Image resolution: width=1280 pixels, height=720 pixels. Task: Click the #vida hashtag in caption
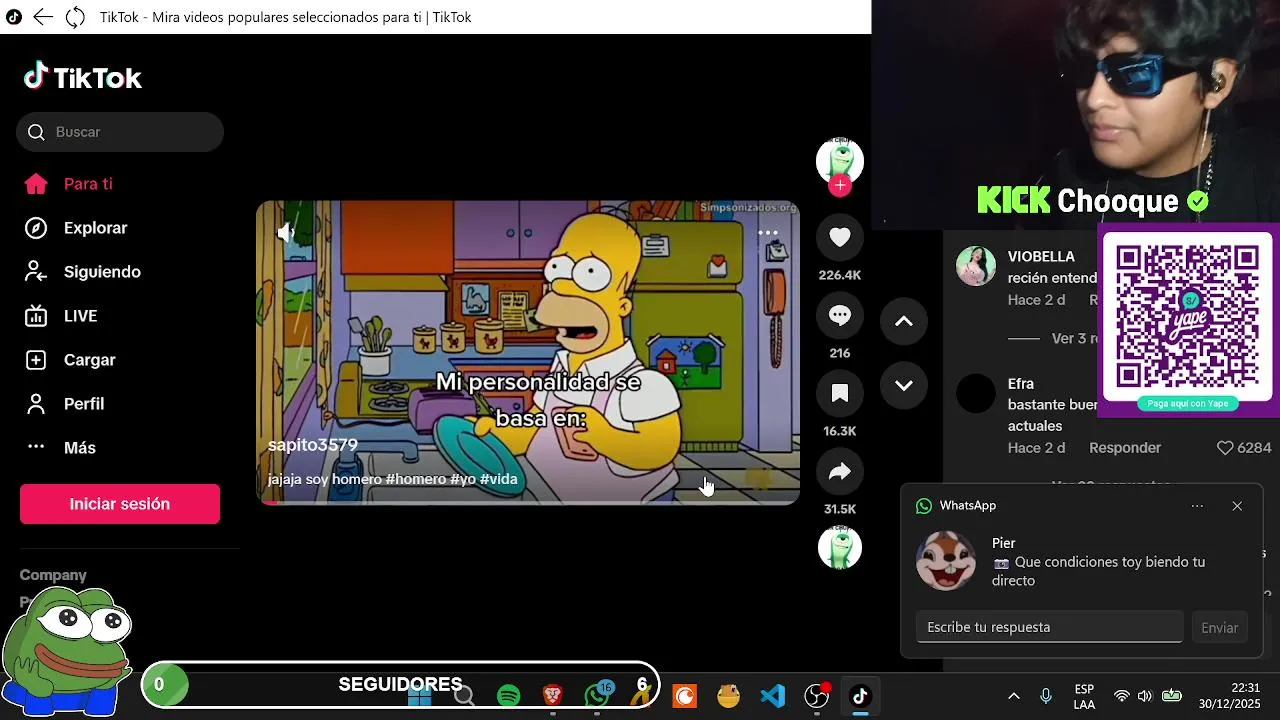[x=499, y=479]
